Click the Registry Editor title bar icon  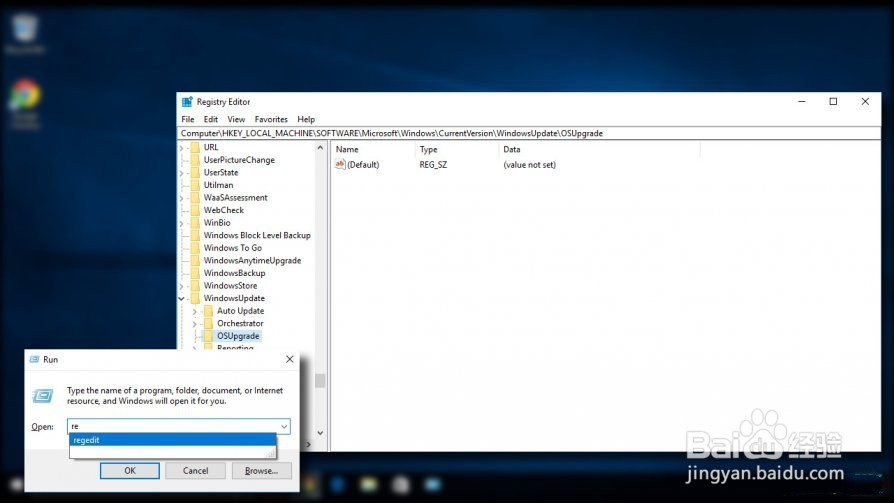coord(187,102)
